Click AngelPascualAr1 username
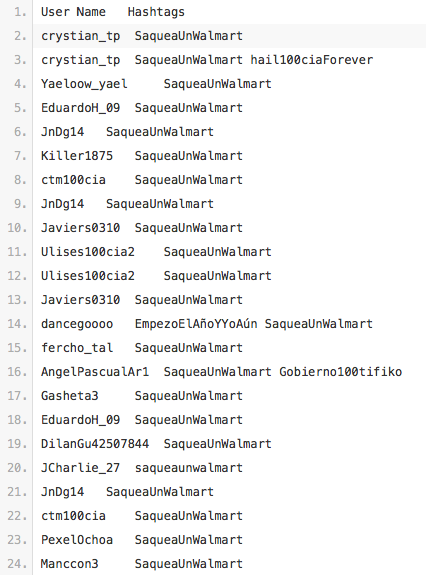Screen dimensions: 426x575 [x=95, y=372]
